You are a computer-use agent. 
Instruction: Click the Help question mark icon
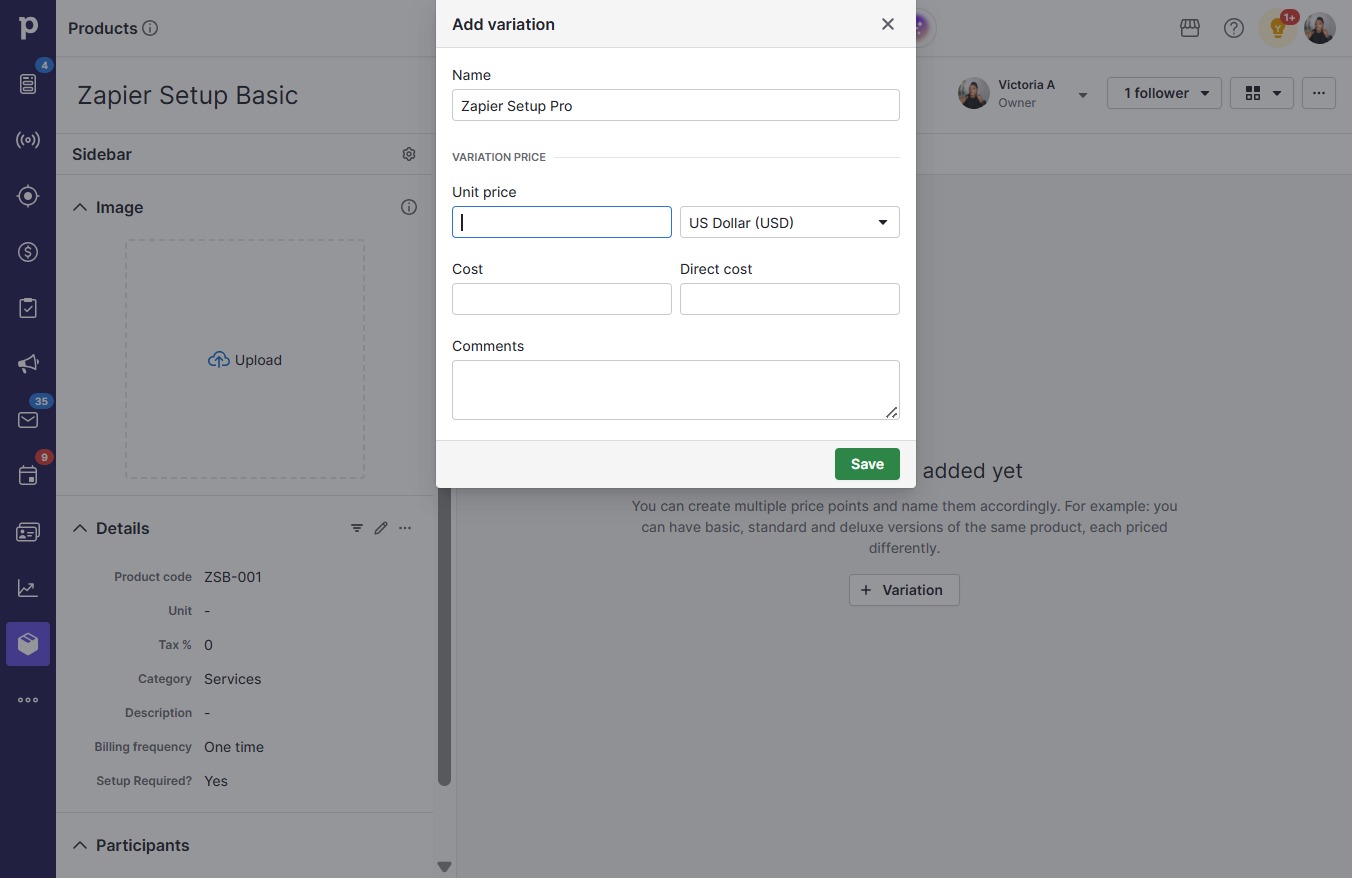click(1234, 28)
